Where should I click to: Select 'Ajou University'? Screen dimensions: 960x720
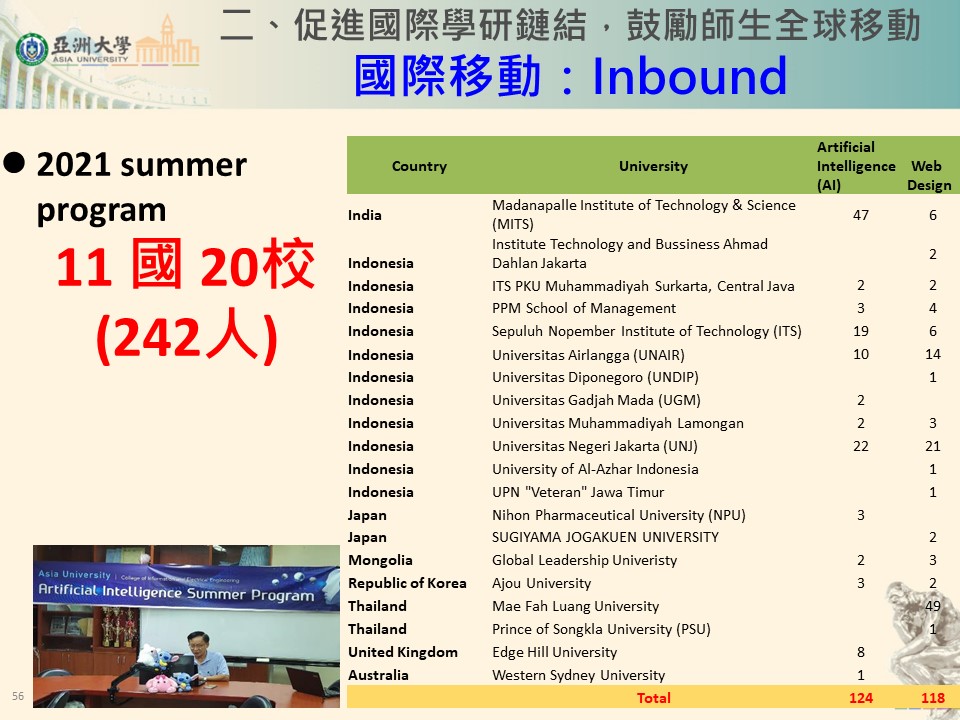[541, 583]
